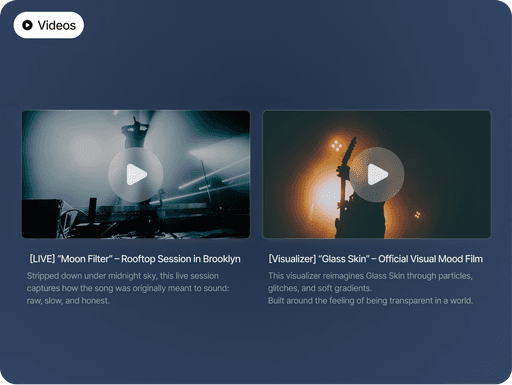Select text "Stripped down under midnight sky, this live session"
The width and height of the screenshot is (512, 385).
(x=123, y=276)
